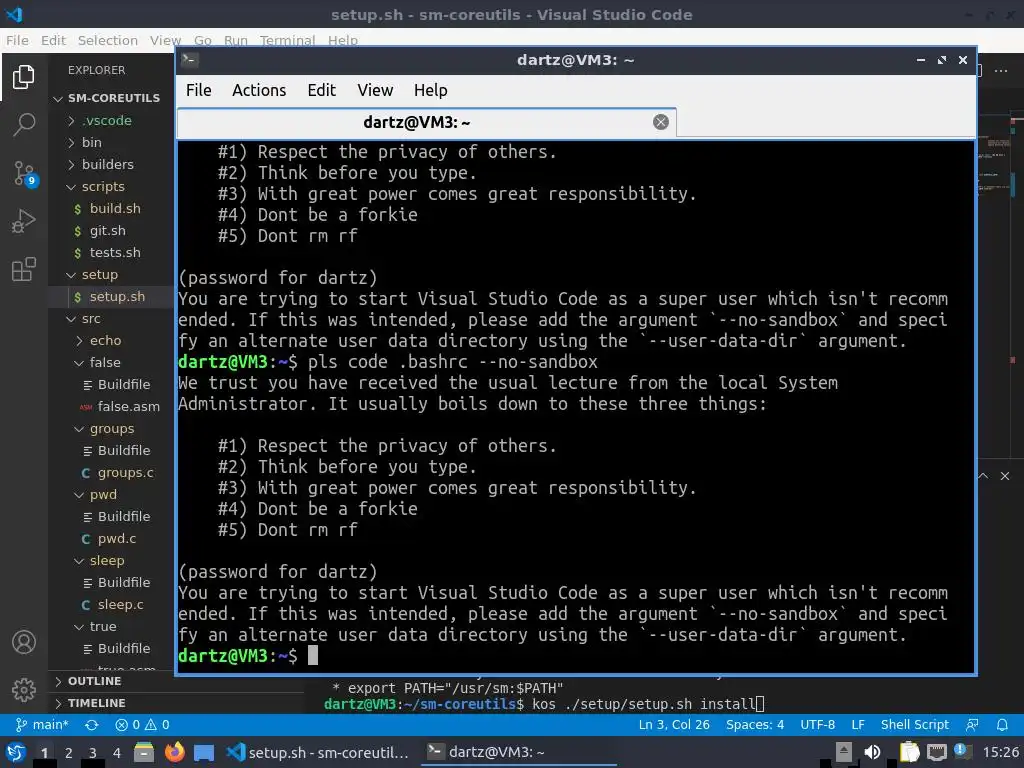Close the dartz@VM3 terminal tab
The width and height of the screenshot is (1024, 768).
[x=660, y=122]
